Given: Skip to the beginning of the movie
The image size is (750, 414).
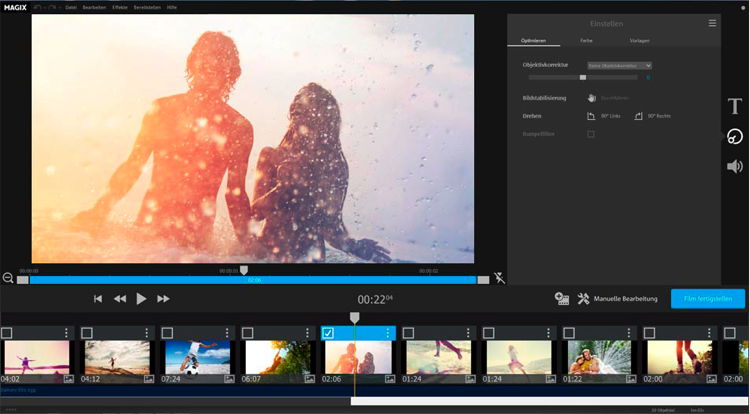Looking at the screenshot, I should click(x=98, y=298).
